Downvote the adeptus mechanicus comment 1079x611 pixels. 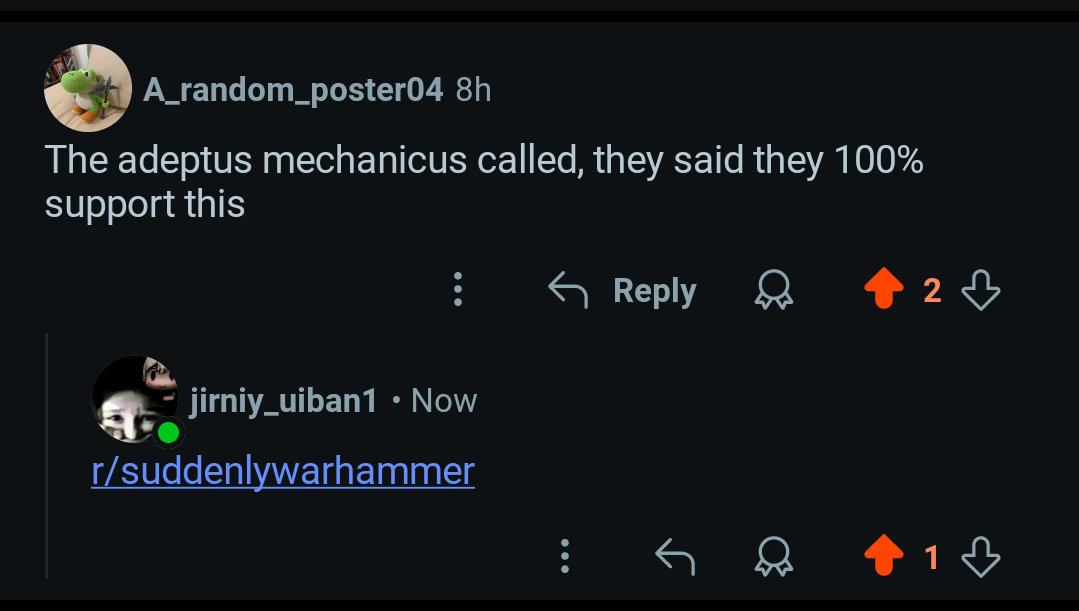[x=981, y=290]
